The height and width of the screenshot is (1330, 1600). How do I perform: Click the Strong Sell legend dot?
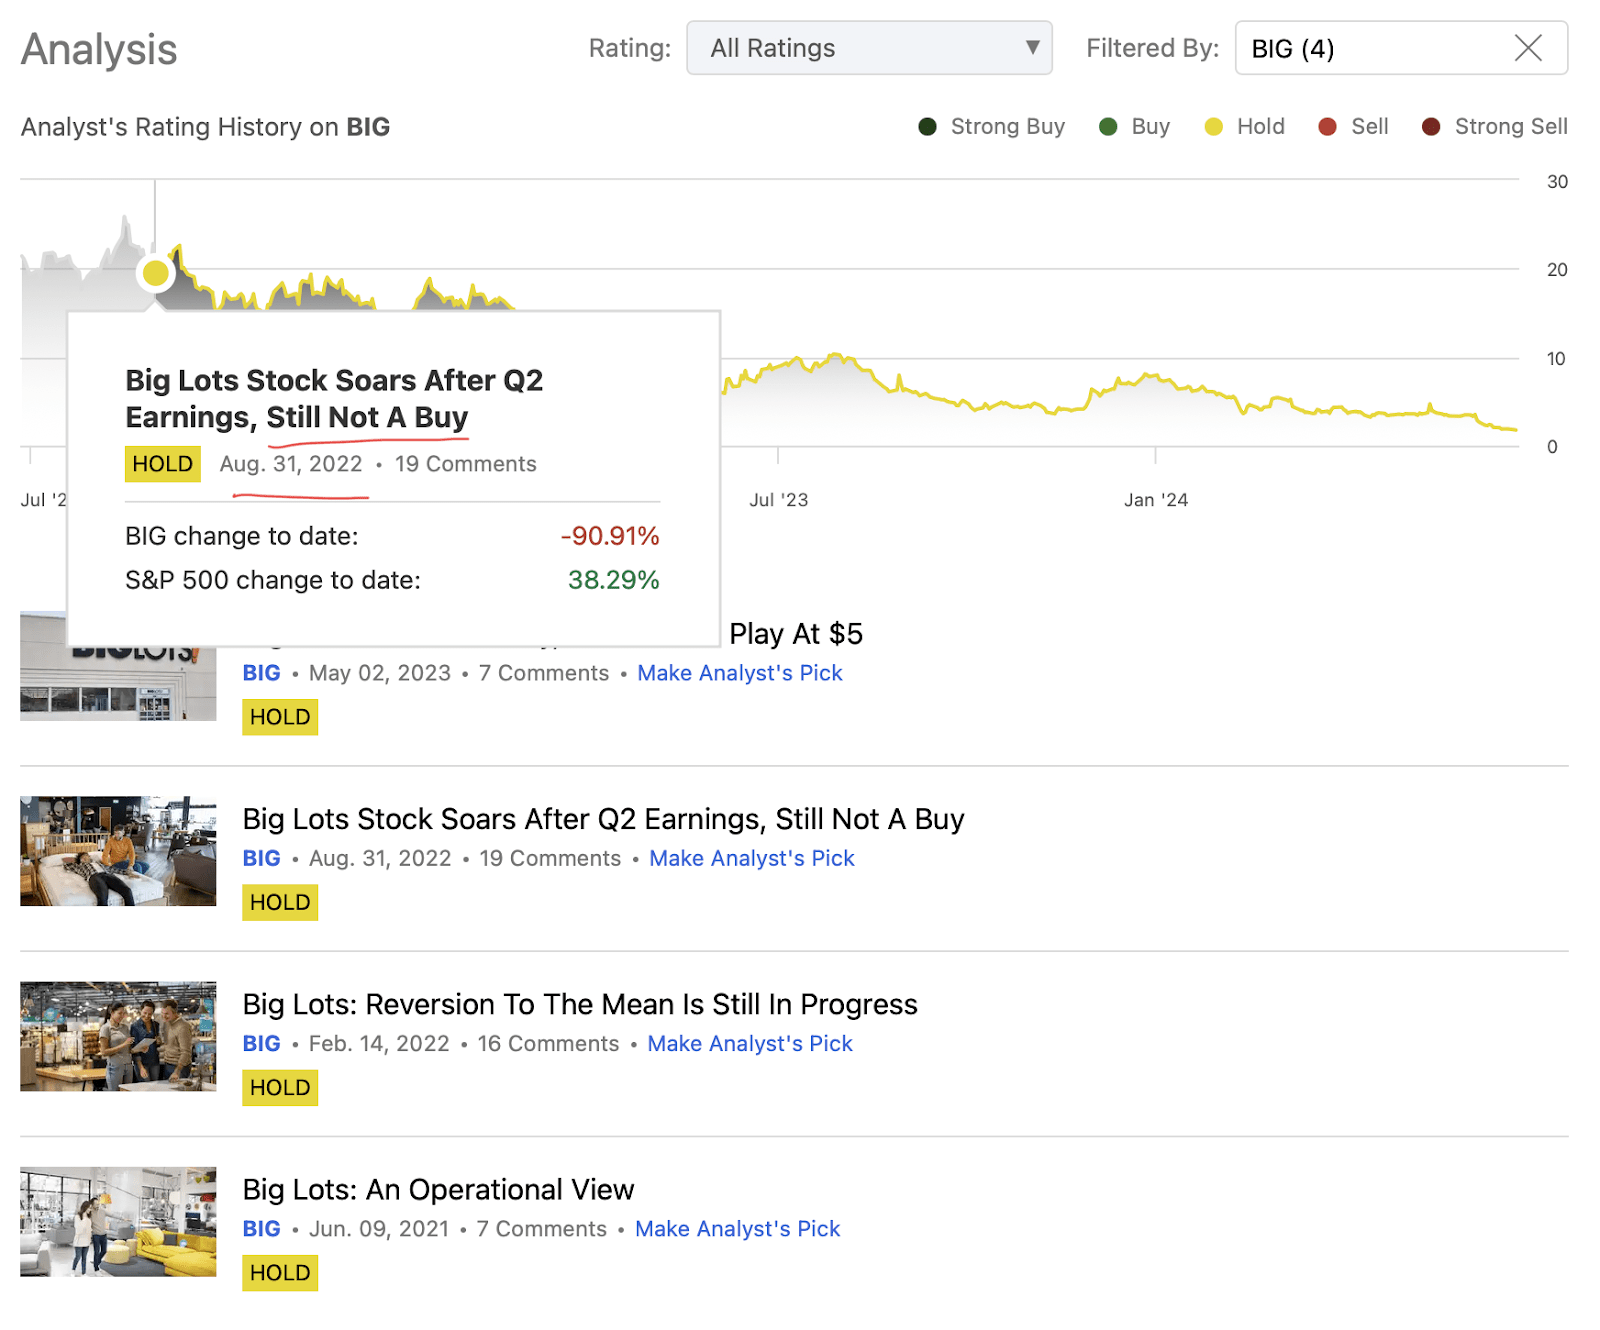[1431, 127]
